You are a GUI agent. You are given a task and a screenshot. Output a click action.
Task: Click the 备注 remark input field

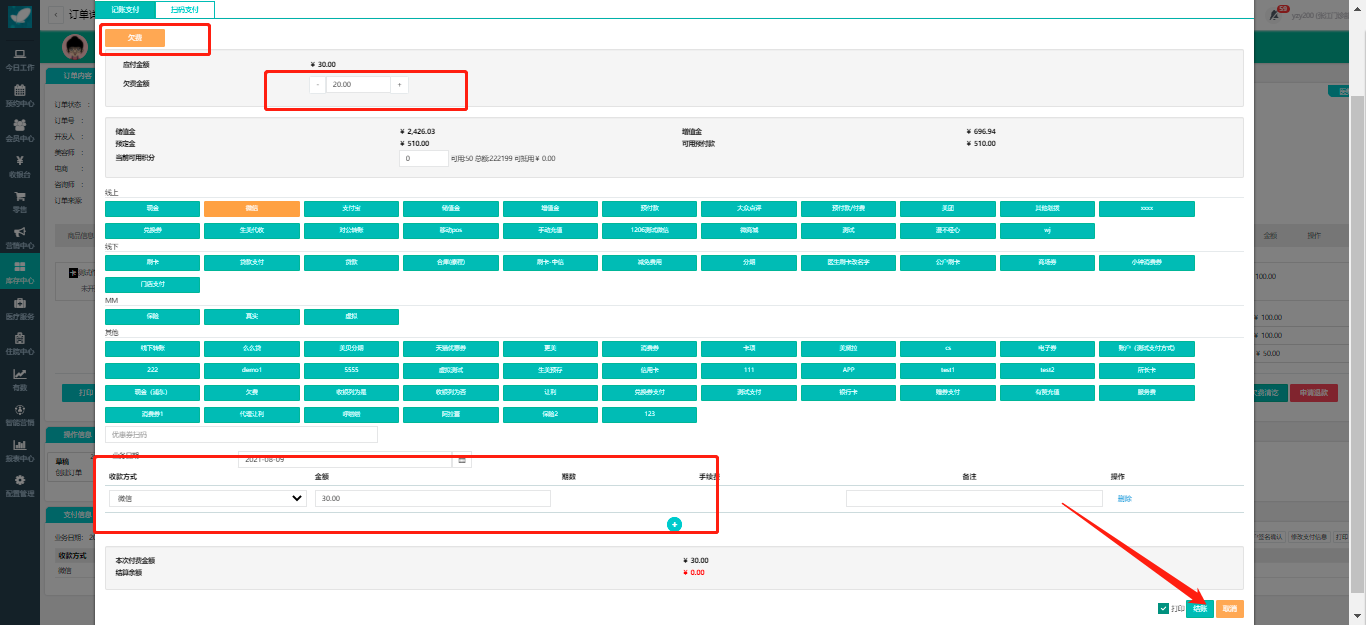click(x=974, y=498)
